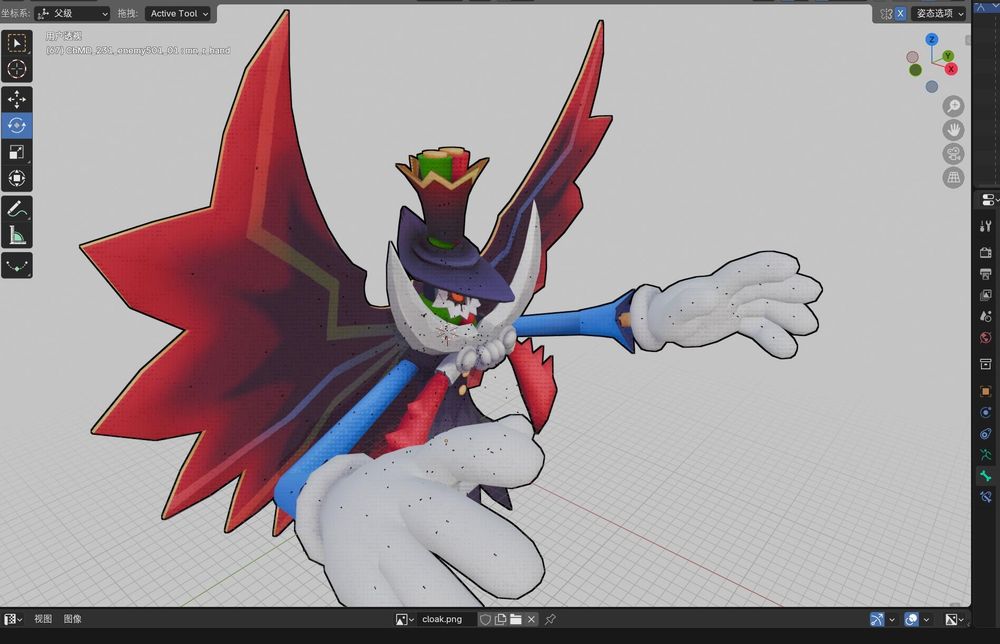Toggle fake user shield for cloak.png
This screenshot has width=1000, height=644.
[485, 619]
